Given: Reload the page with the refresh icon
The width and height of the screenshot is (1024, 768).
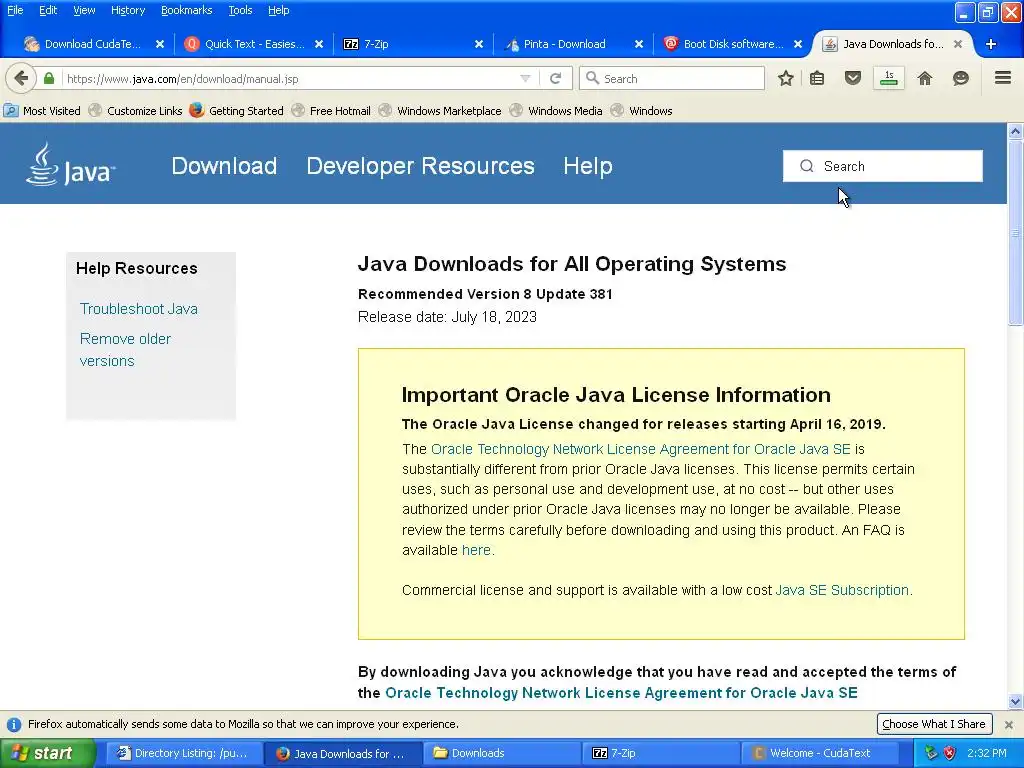Looking at the screenshot, I should pyautogui.click(x=556, y=78).
